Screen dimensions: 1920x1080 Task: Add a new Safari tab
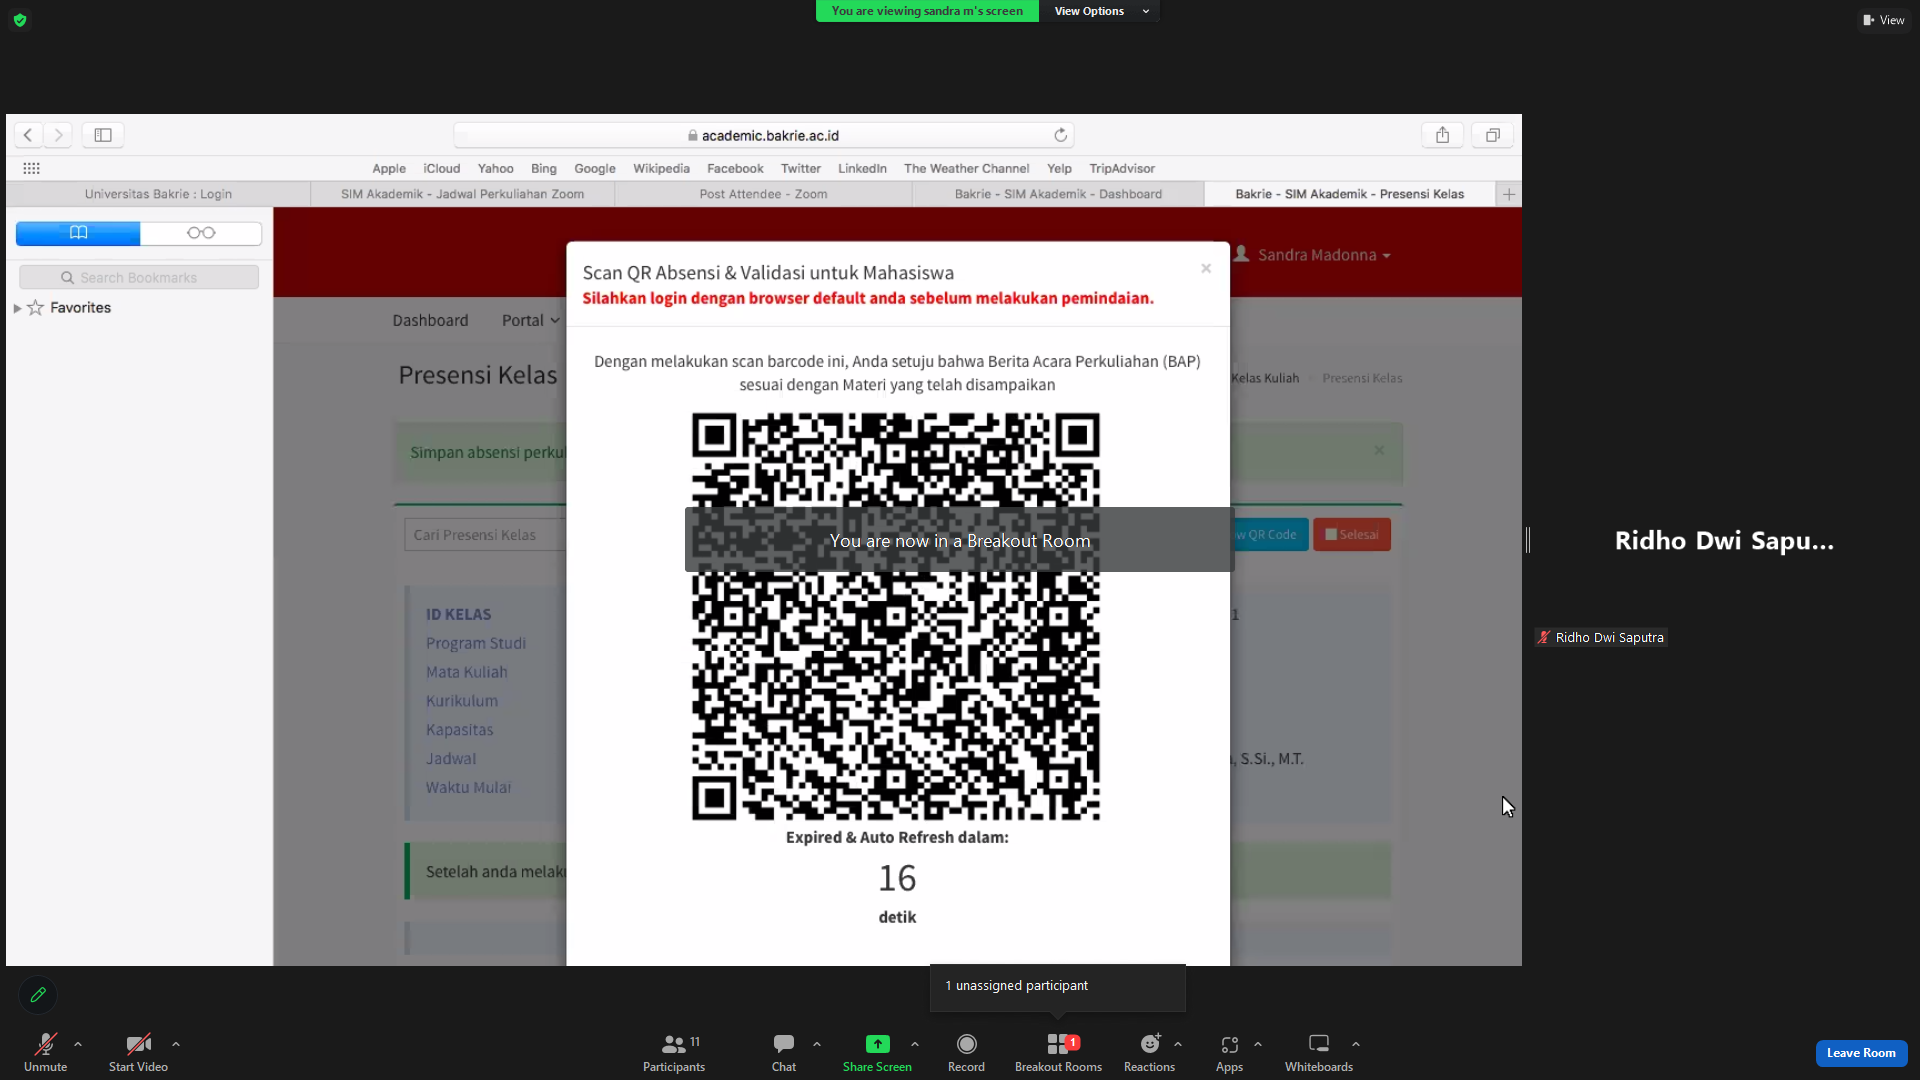(1509, 194)
